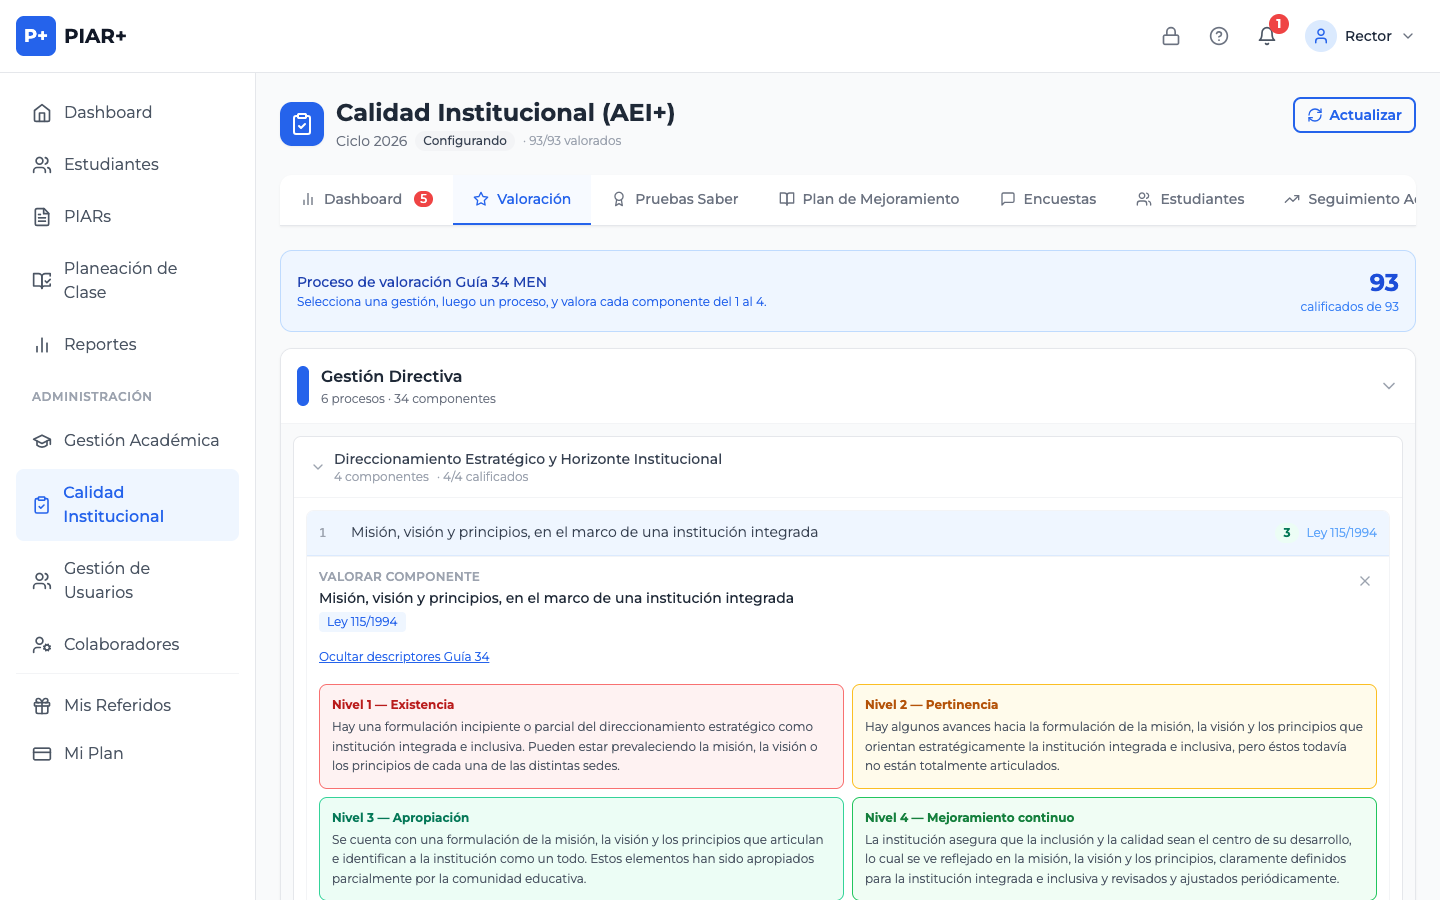
Task: Click the Calidad Institucional clipboard header icon
Action: pos(302,124)
